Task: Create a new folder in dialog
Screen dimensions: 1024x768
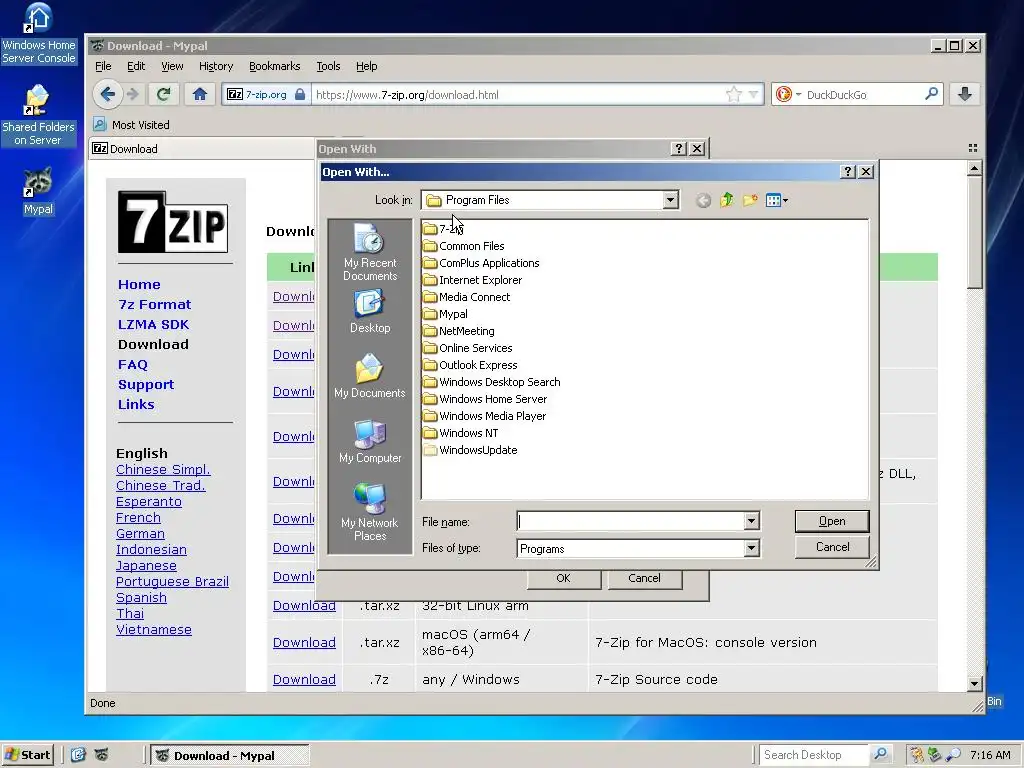Action: [750, 200]
